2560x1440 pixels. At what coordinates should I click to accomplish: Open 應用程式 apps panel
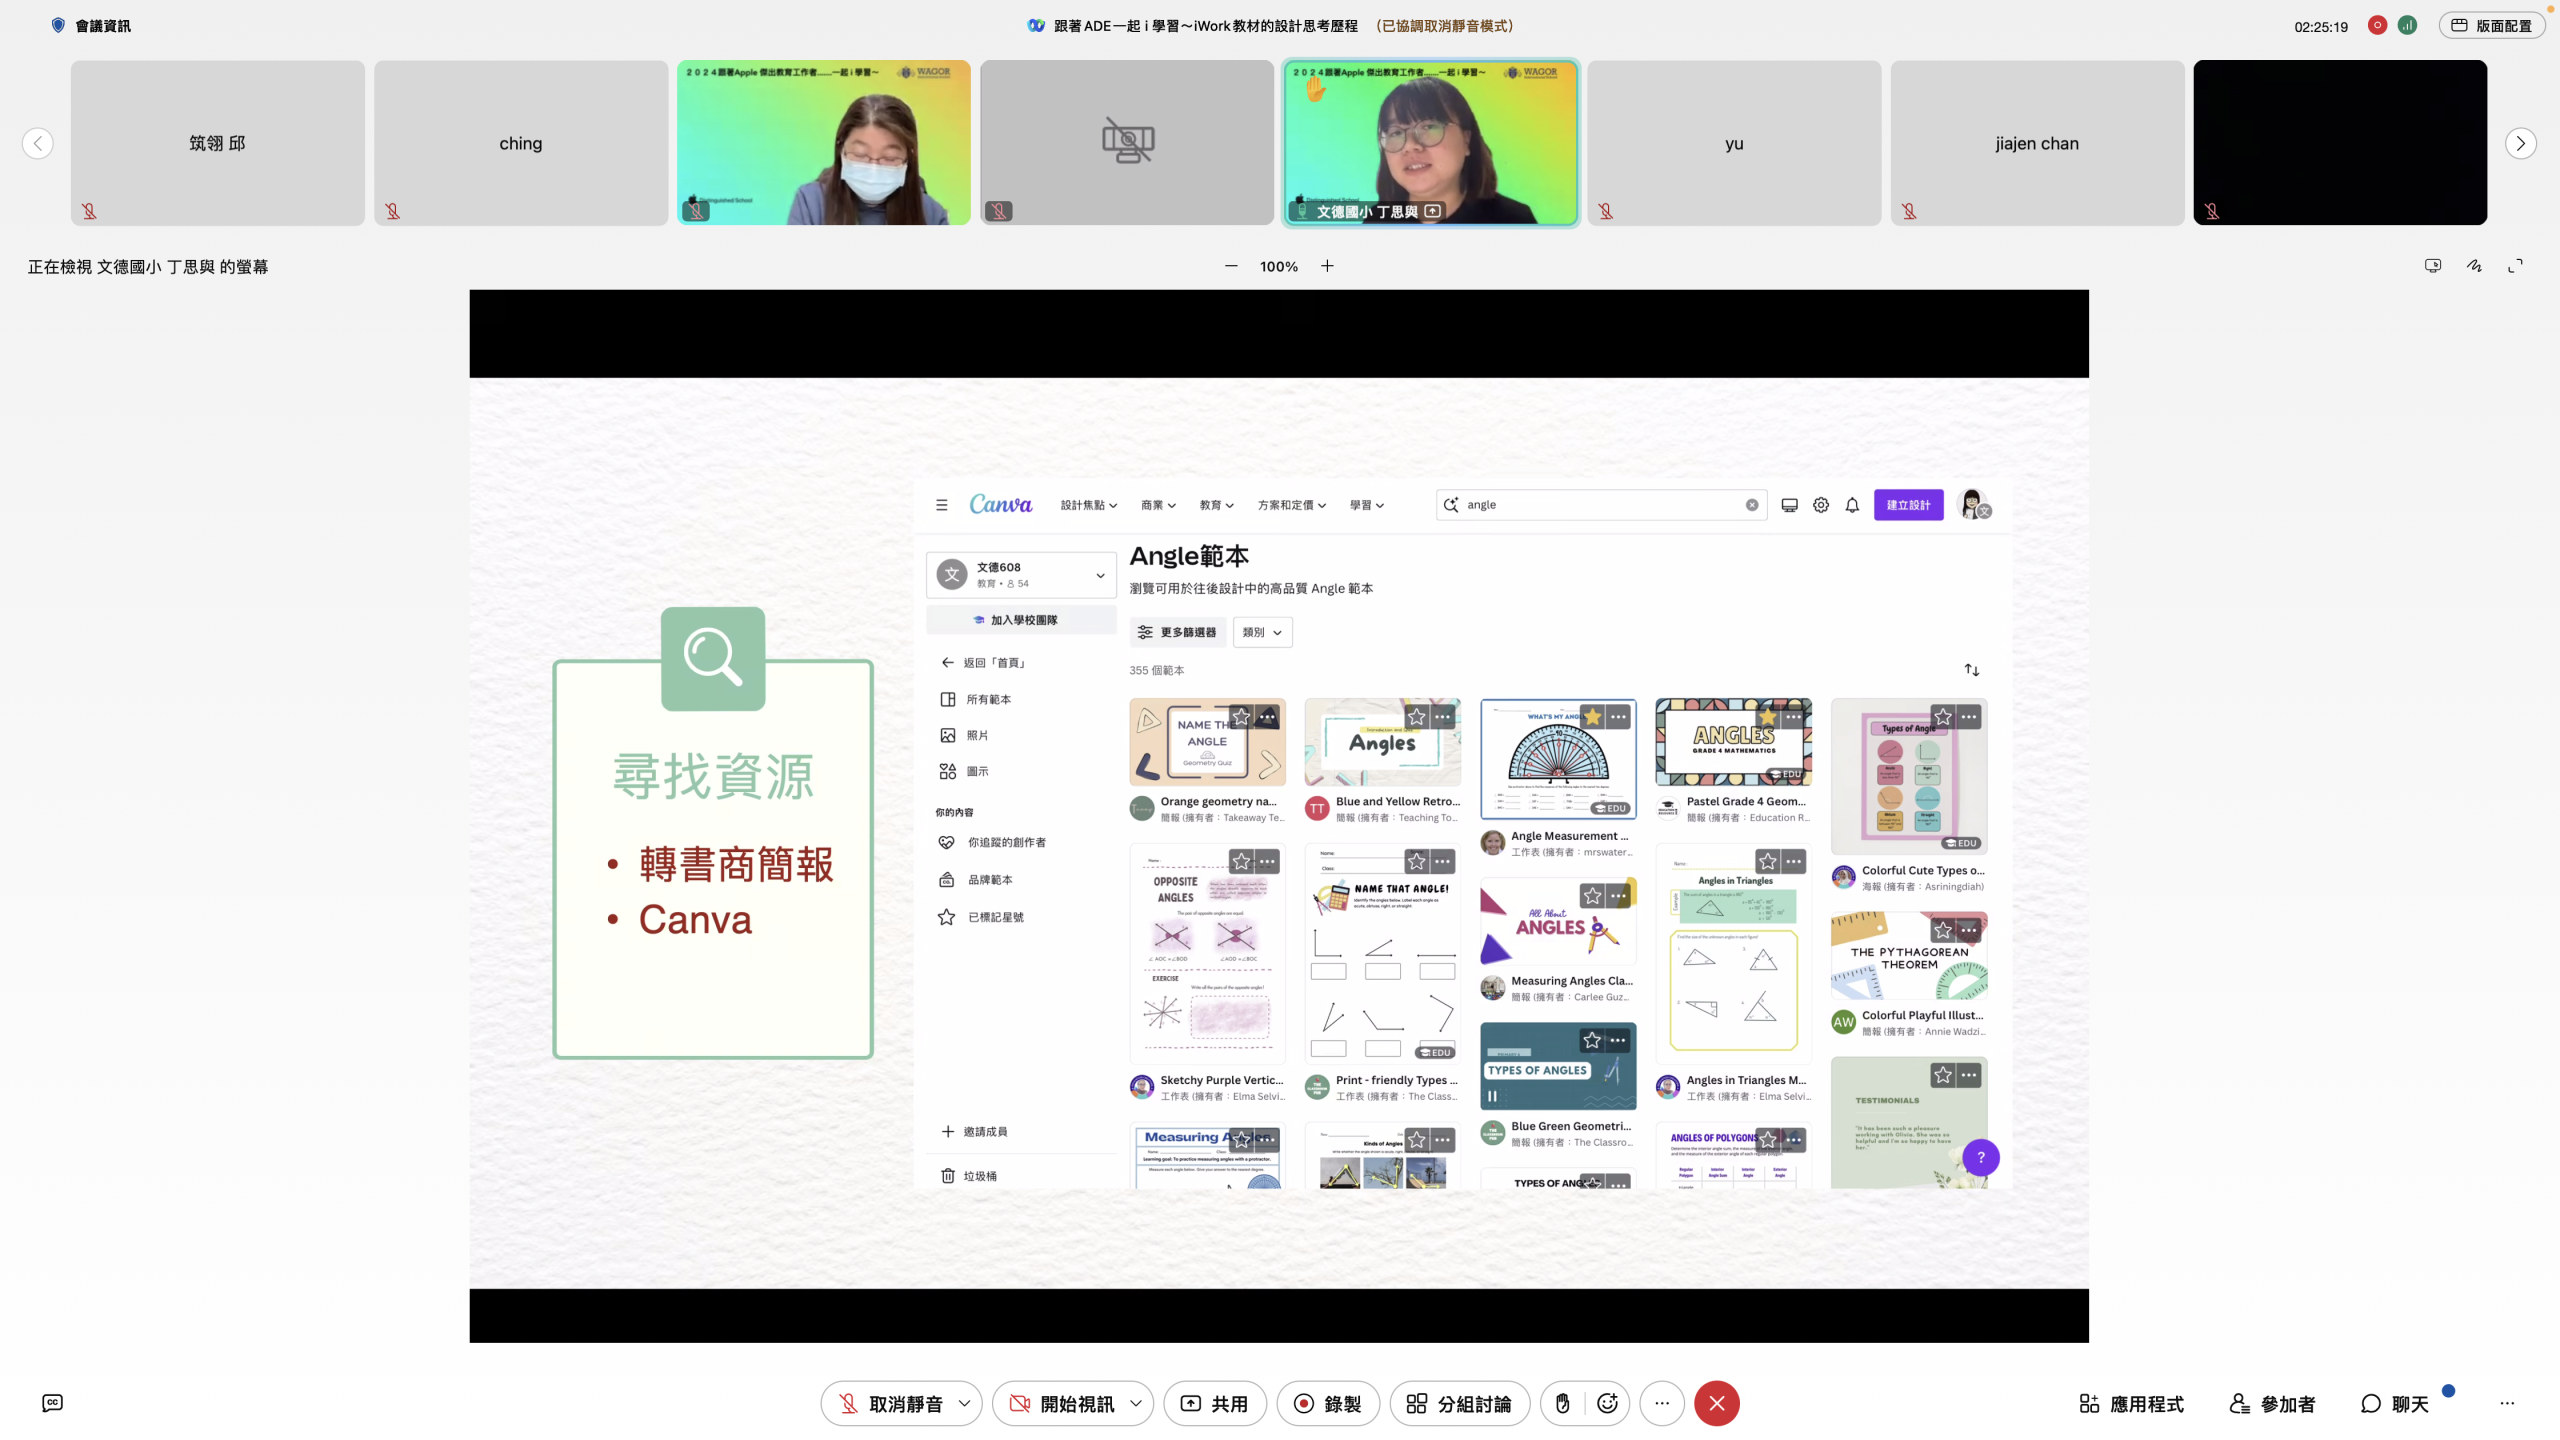pyautogui.click(x=2131, y=1403)
